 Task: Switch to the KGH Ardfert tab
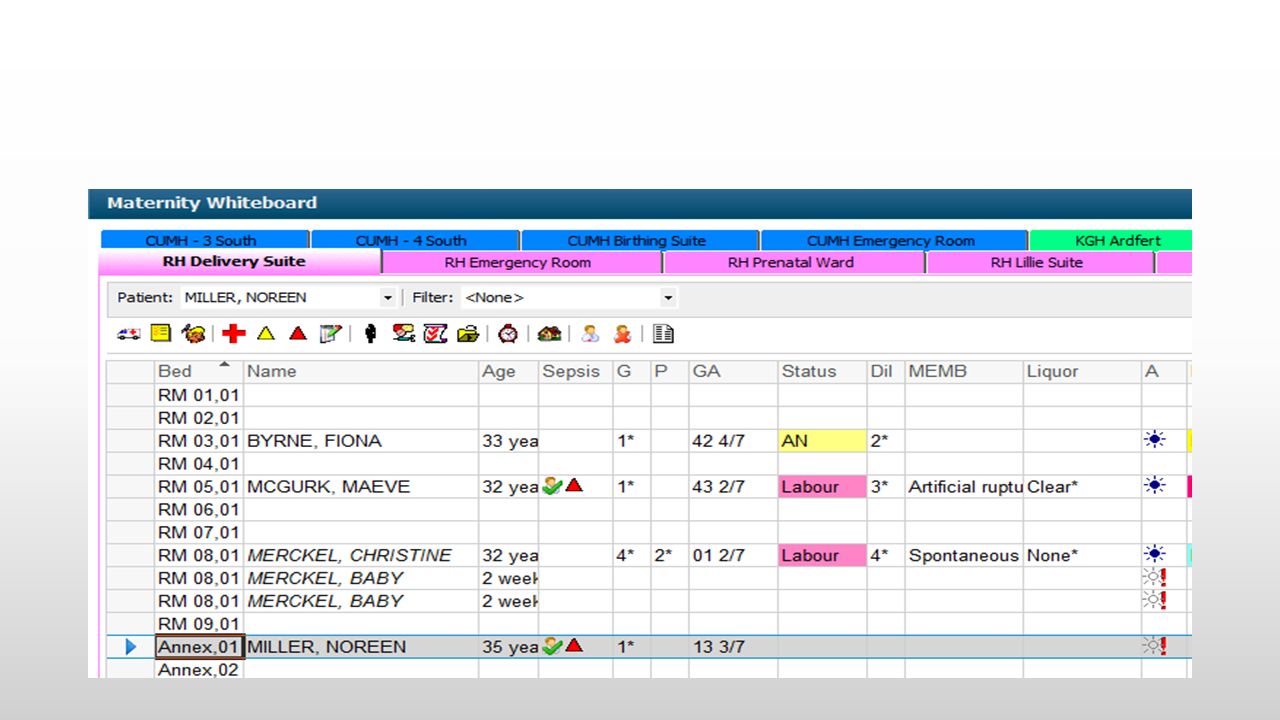1111,240
